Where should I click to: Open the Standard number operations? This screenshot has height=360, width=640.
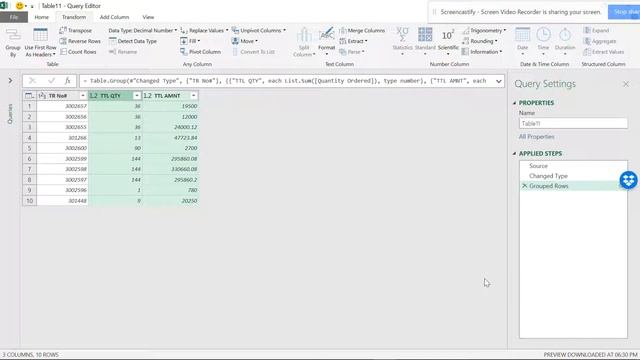425,42
